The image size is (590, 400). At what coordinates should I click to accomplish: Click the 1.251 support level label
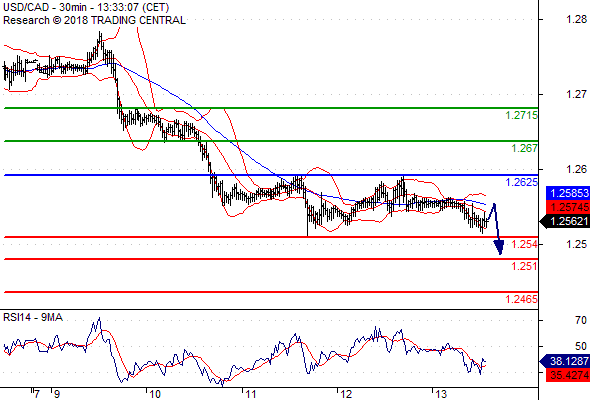[525, 266]
